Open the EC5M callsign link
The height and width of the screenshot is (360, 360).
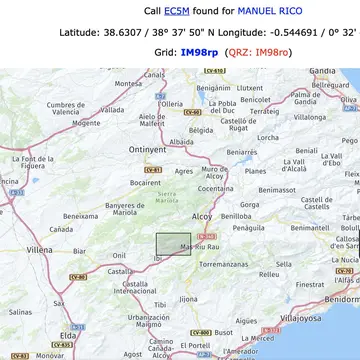(x=177, y=11)
